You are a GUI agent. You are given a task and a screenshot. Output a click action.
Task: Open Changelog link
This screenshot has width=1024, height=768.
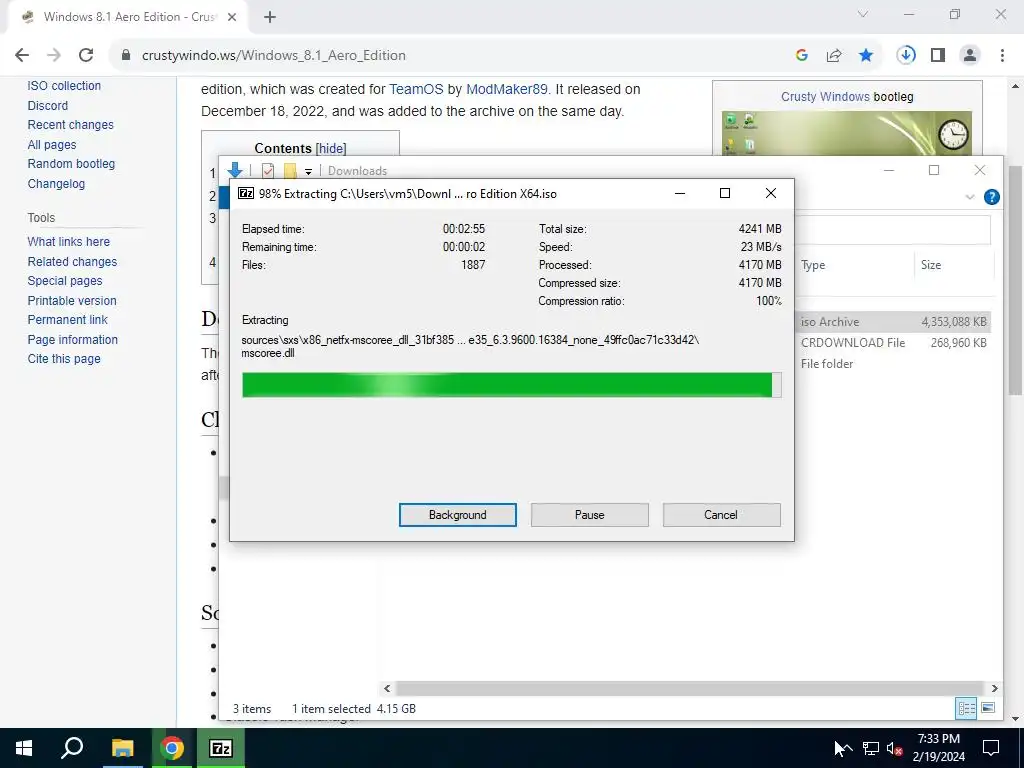coord(56,184)
